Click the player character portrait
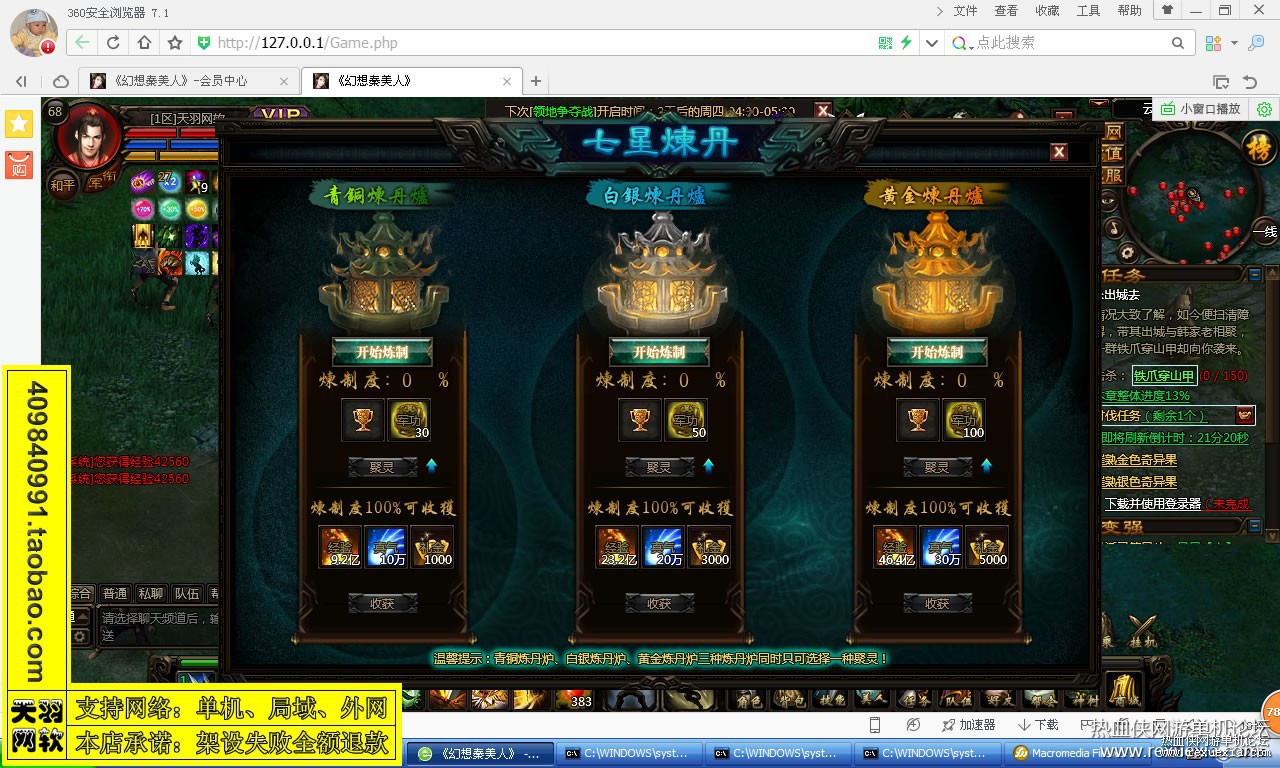Image resolution: width=1280 pixels, height=768 pixels. coord(88,136)
